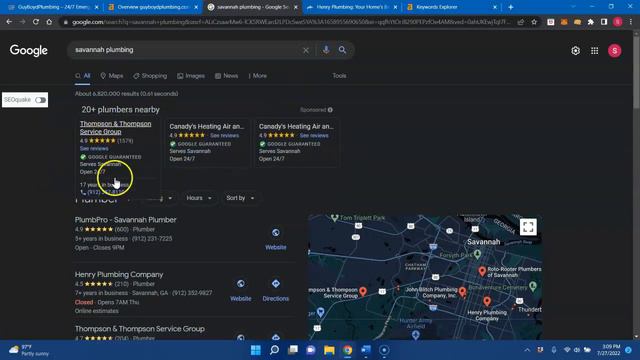Screen dimensions: 640x360
Task: Open the search Tools button
Action: [x=339, y=76]
